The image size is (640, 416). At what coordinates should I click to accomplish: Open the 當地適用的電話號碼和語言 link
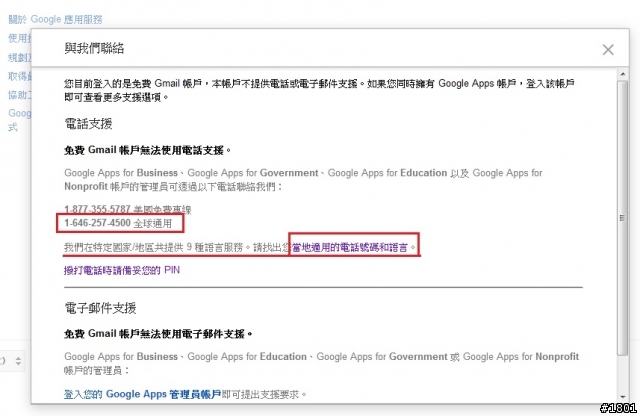click(x=350, y=247)
